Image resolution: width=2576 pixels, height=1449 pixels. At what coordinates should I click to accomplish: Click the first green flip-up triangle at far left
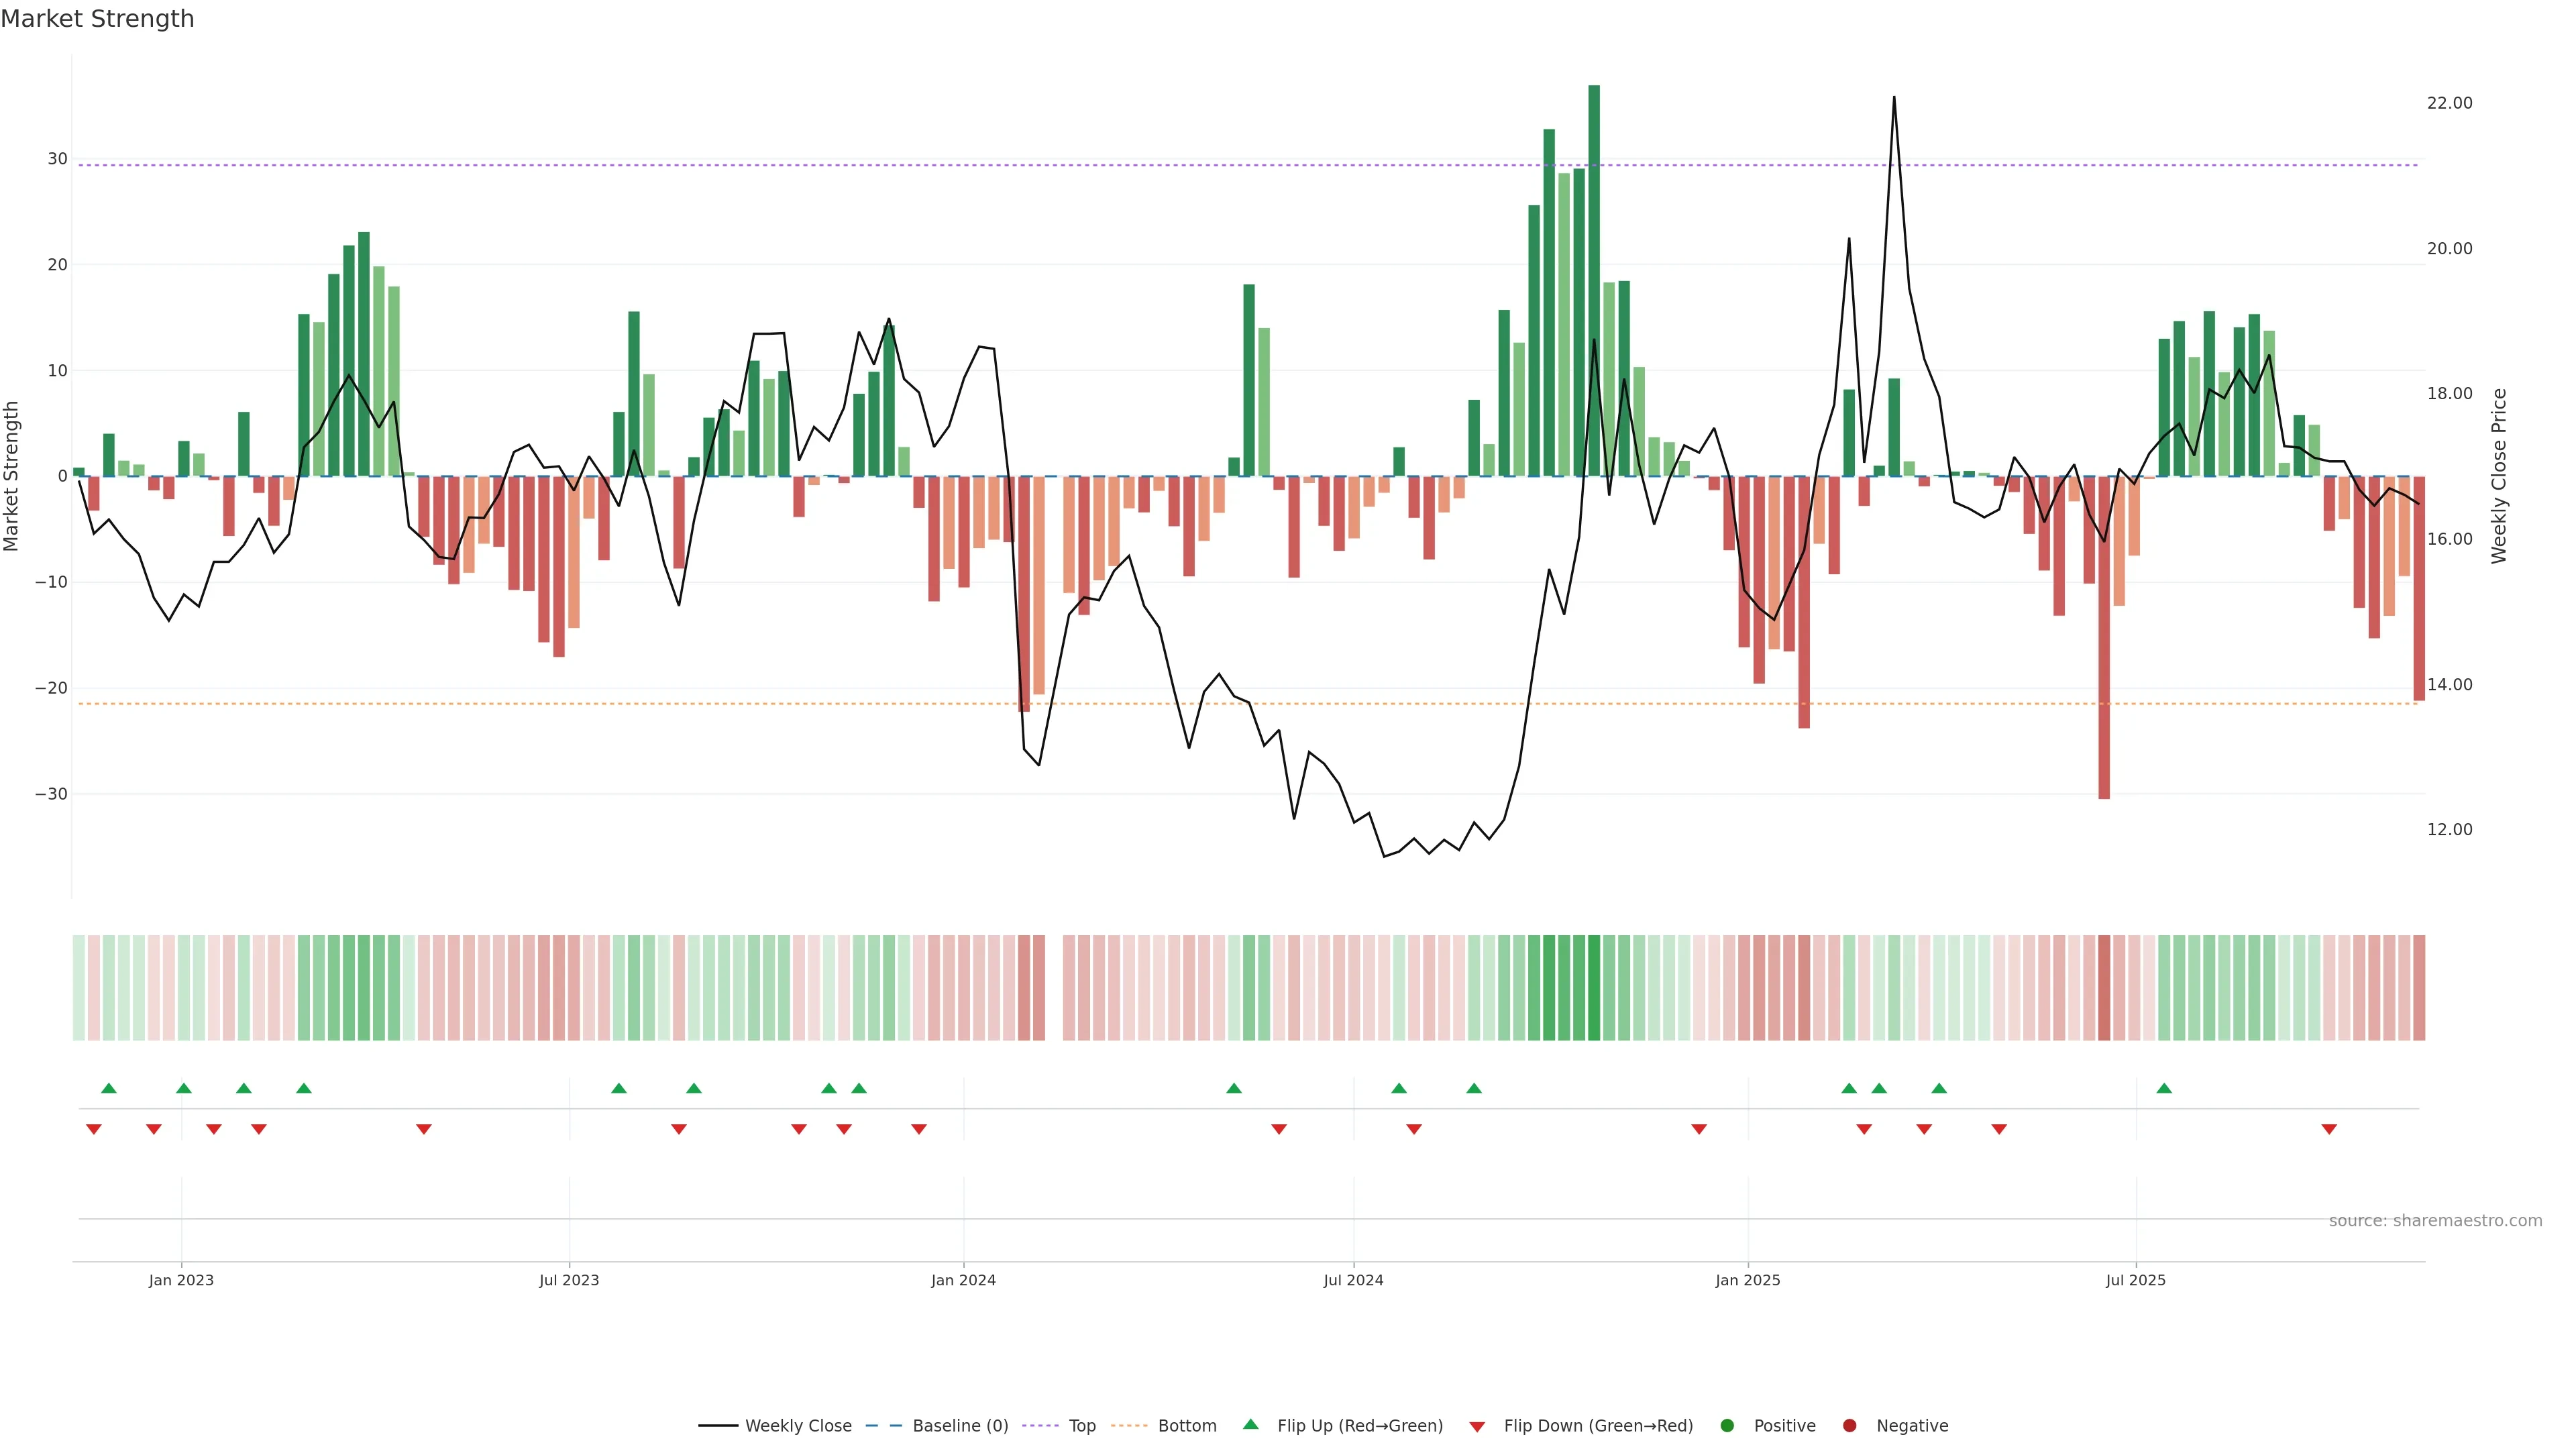click(109, 1088)
